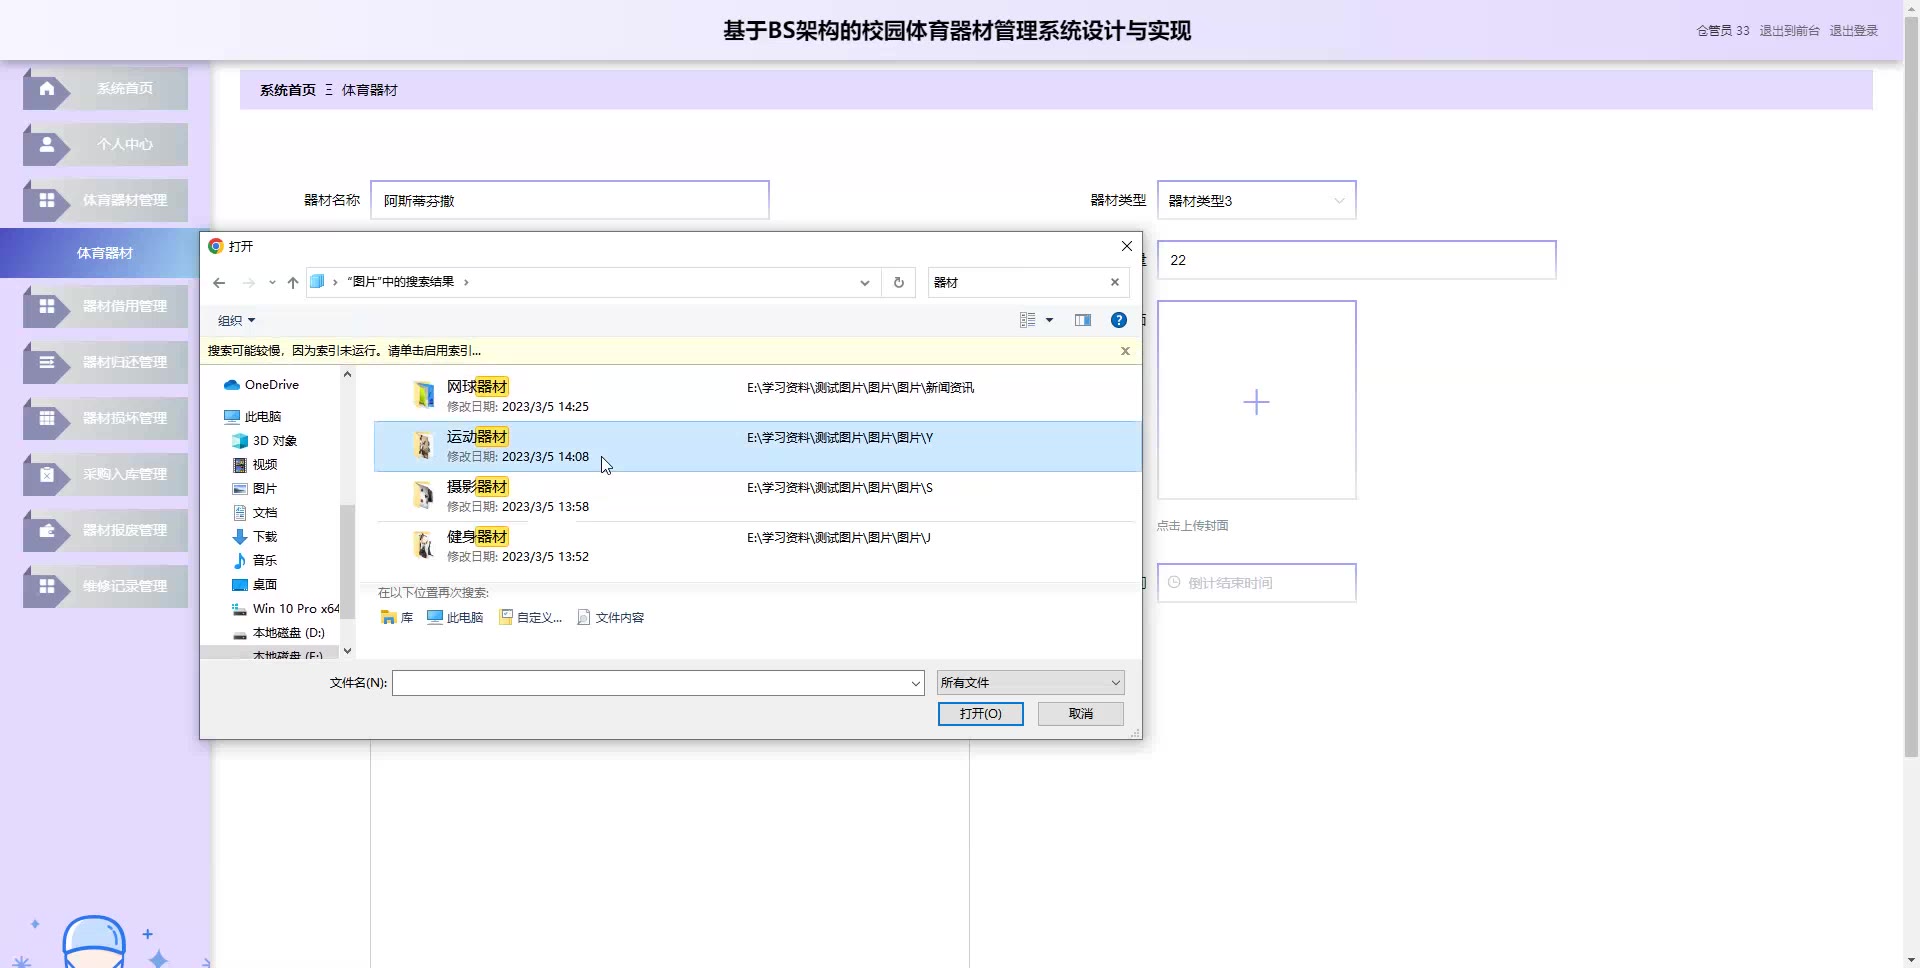
Task: Toggle the preview pane icon
Action: pos(1082,320)
